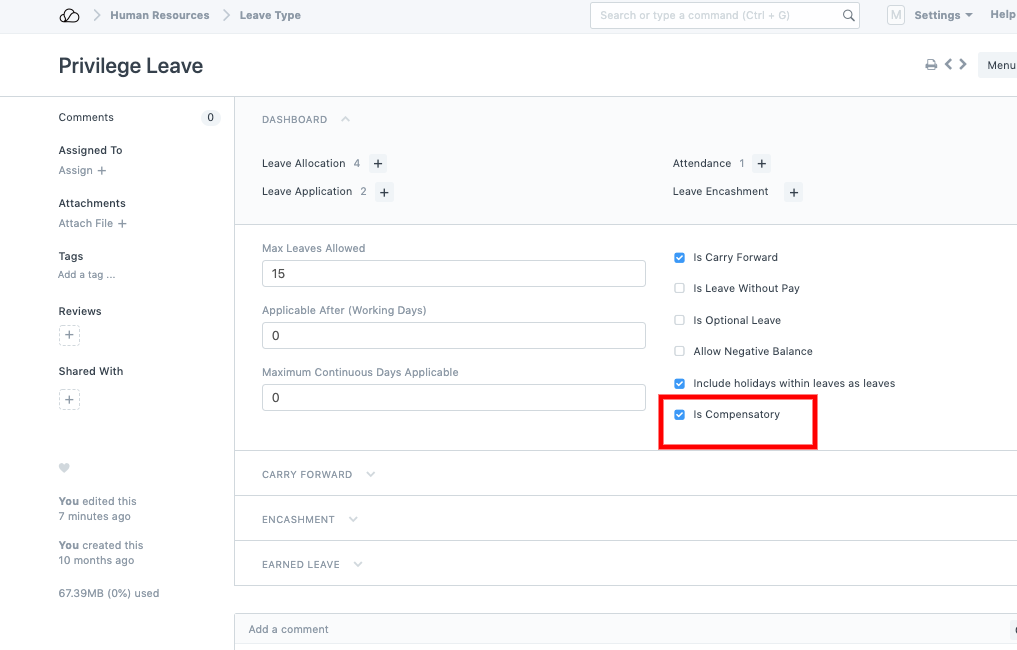Click the cloud home logo icon

[x=69, y=15]
